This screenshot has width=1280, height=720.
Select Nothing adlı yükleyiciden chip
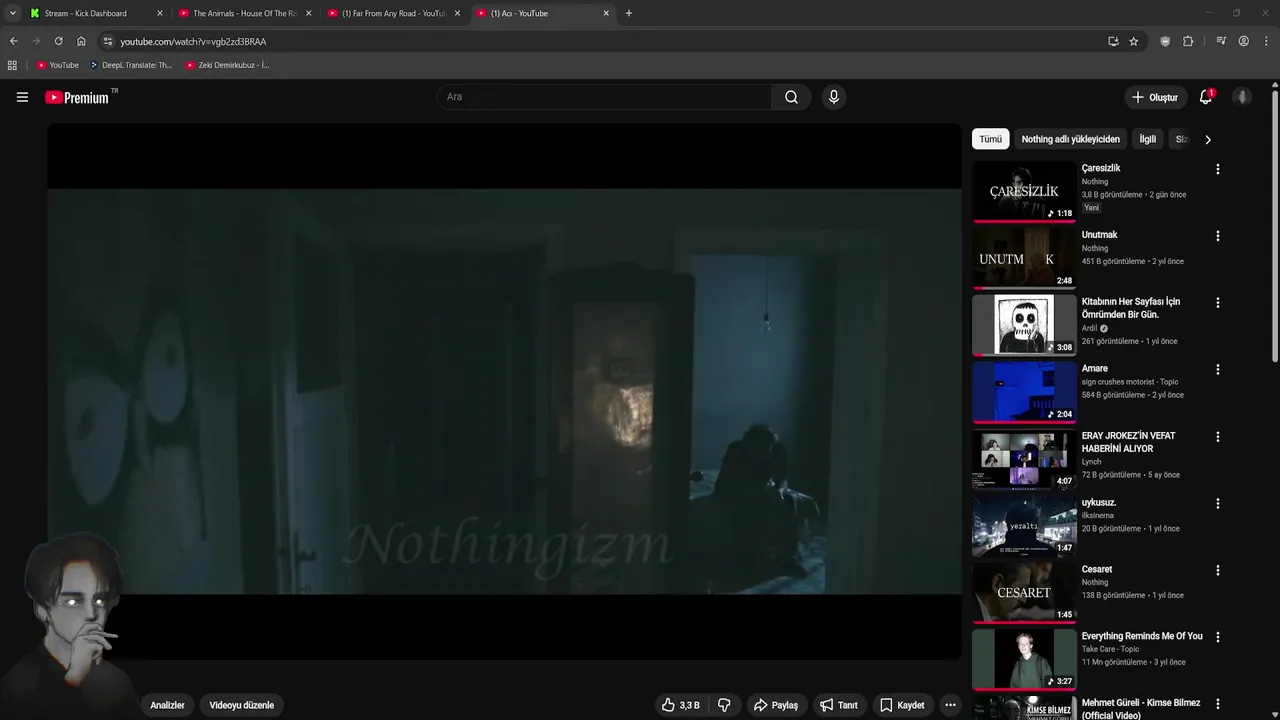coord(1070,139)
